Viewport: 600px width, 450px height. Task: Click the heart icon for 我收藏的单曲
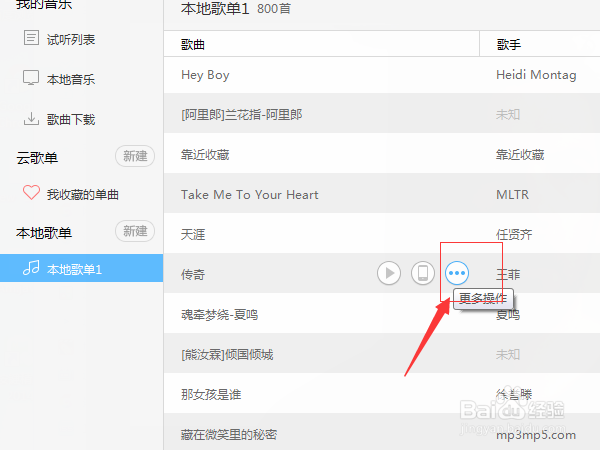click(x=31, y=192)
